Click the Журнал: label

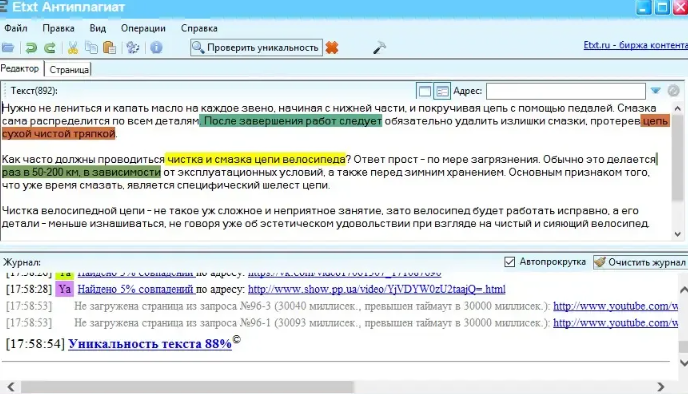(x=22, y=262)
